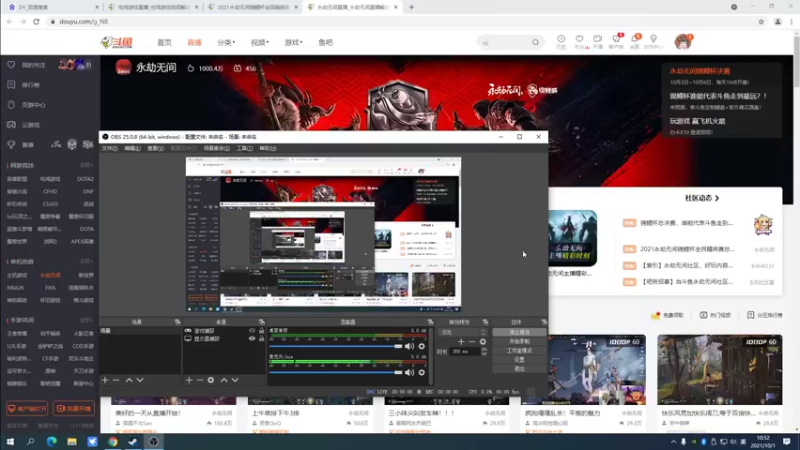Click 退出 in OBS controls
The height and width of the screenshot is (450, 800).
point(519,368)
